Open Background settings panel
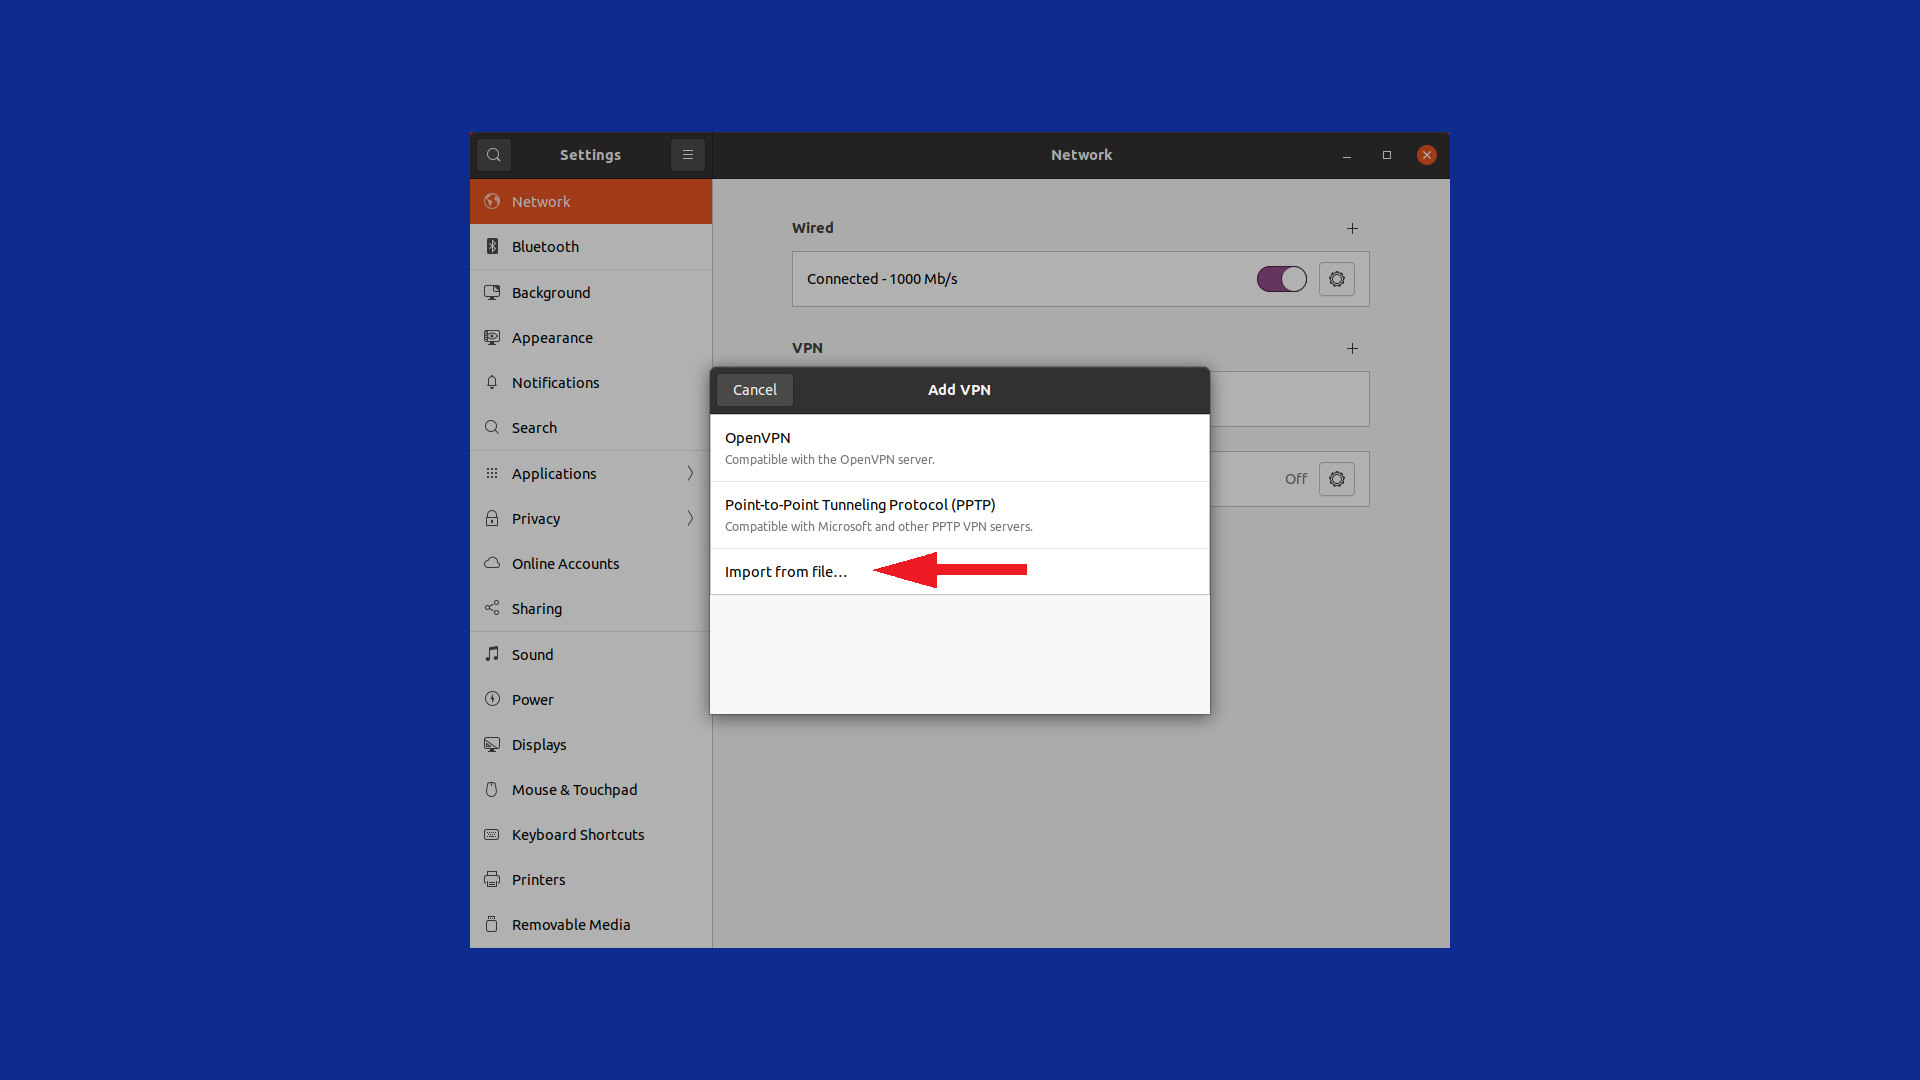This screenshot has width=1920, height=1080. coord(591,292)
